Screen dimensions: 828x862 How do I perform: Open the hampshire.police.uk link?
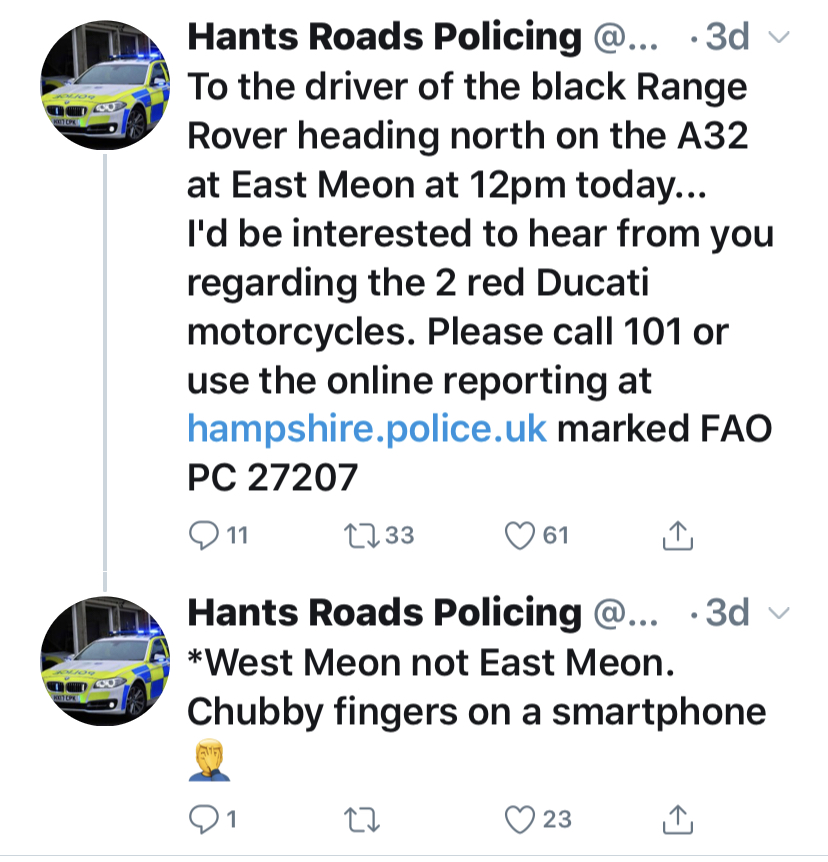coord(367,429)
